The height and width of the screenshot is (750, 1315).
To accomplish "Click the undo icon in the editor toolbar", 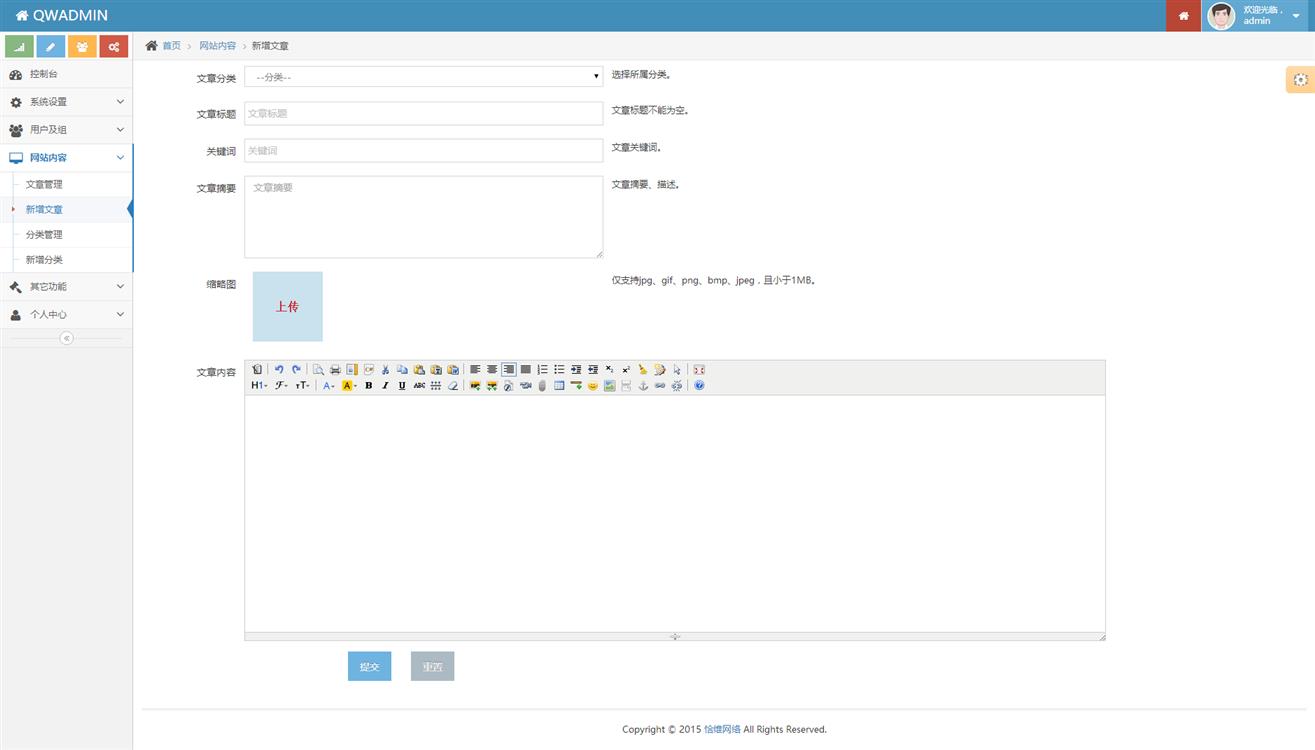I will tap(279, 369).
